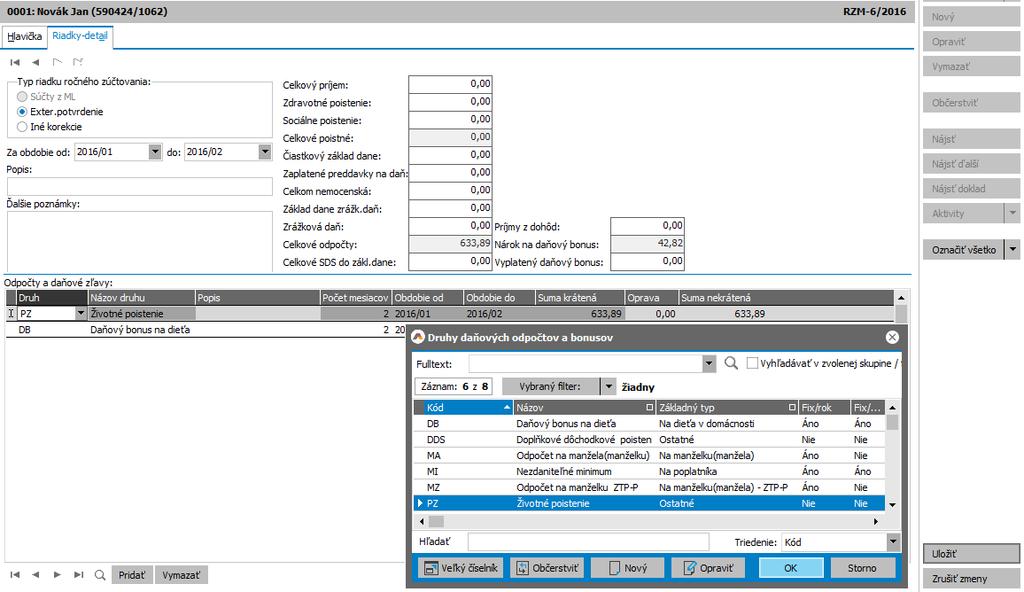The width and height of the screenshot is (1024, 592).
Task: Click the Celkový príjem amount field
Action: pyautogui.click(x=450, y=84)
